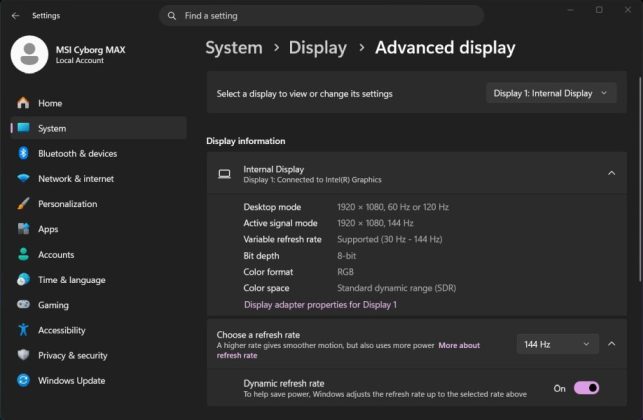Click MSI Cyborg MAX account name
Image resolution: width=643 pixels, height=420 pixels.
coord(91,50)
